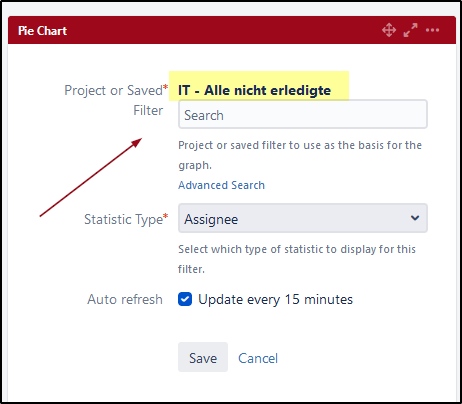462x404 pixels.
Task: Open the Advanced Search link
Action: click(x=221, y=185)
